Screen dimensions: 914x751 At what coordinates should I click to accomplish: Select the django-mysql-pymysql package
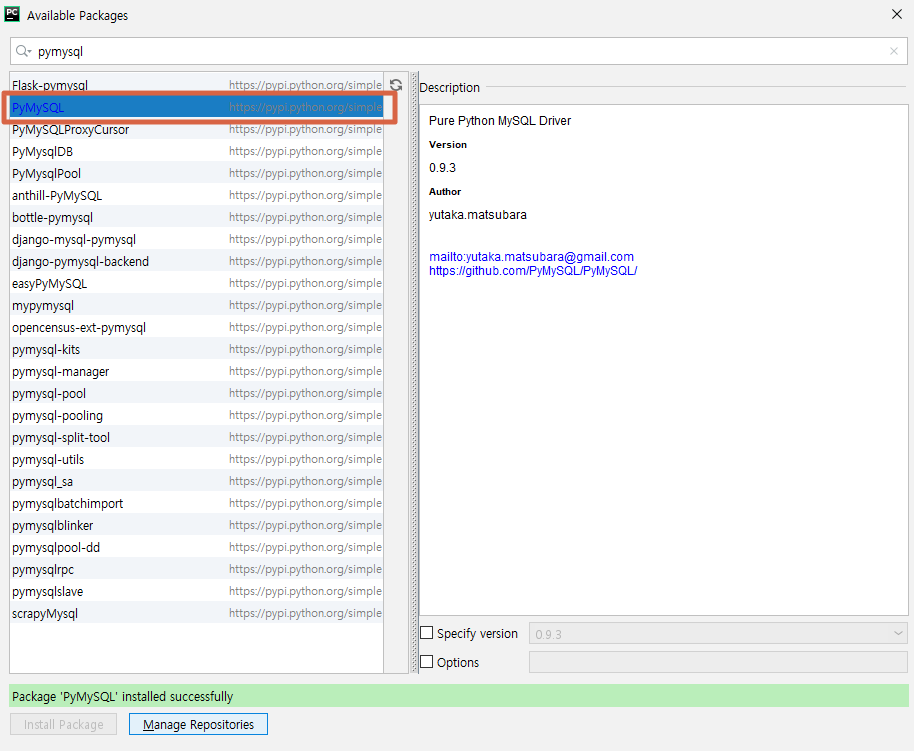click(x=196, y=240)
